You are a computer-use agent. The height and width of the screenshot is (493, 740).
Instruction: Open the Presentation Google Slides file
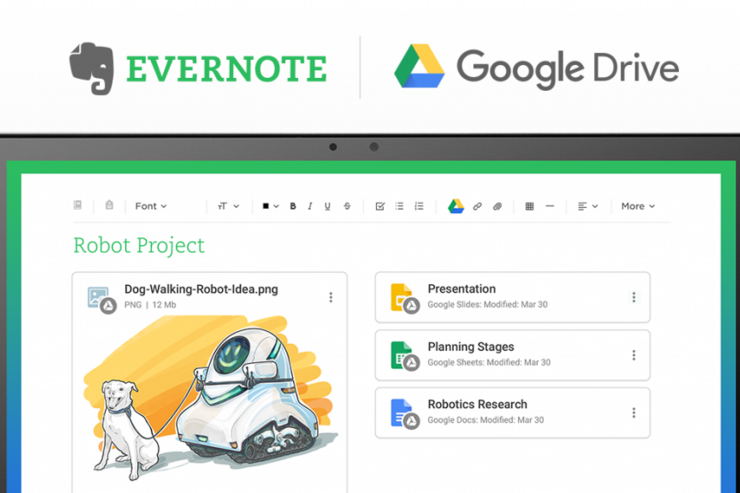coord(513,297)
